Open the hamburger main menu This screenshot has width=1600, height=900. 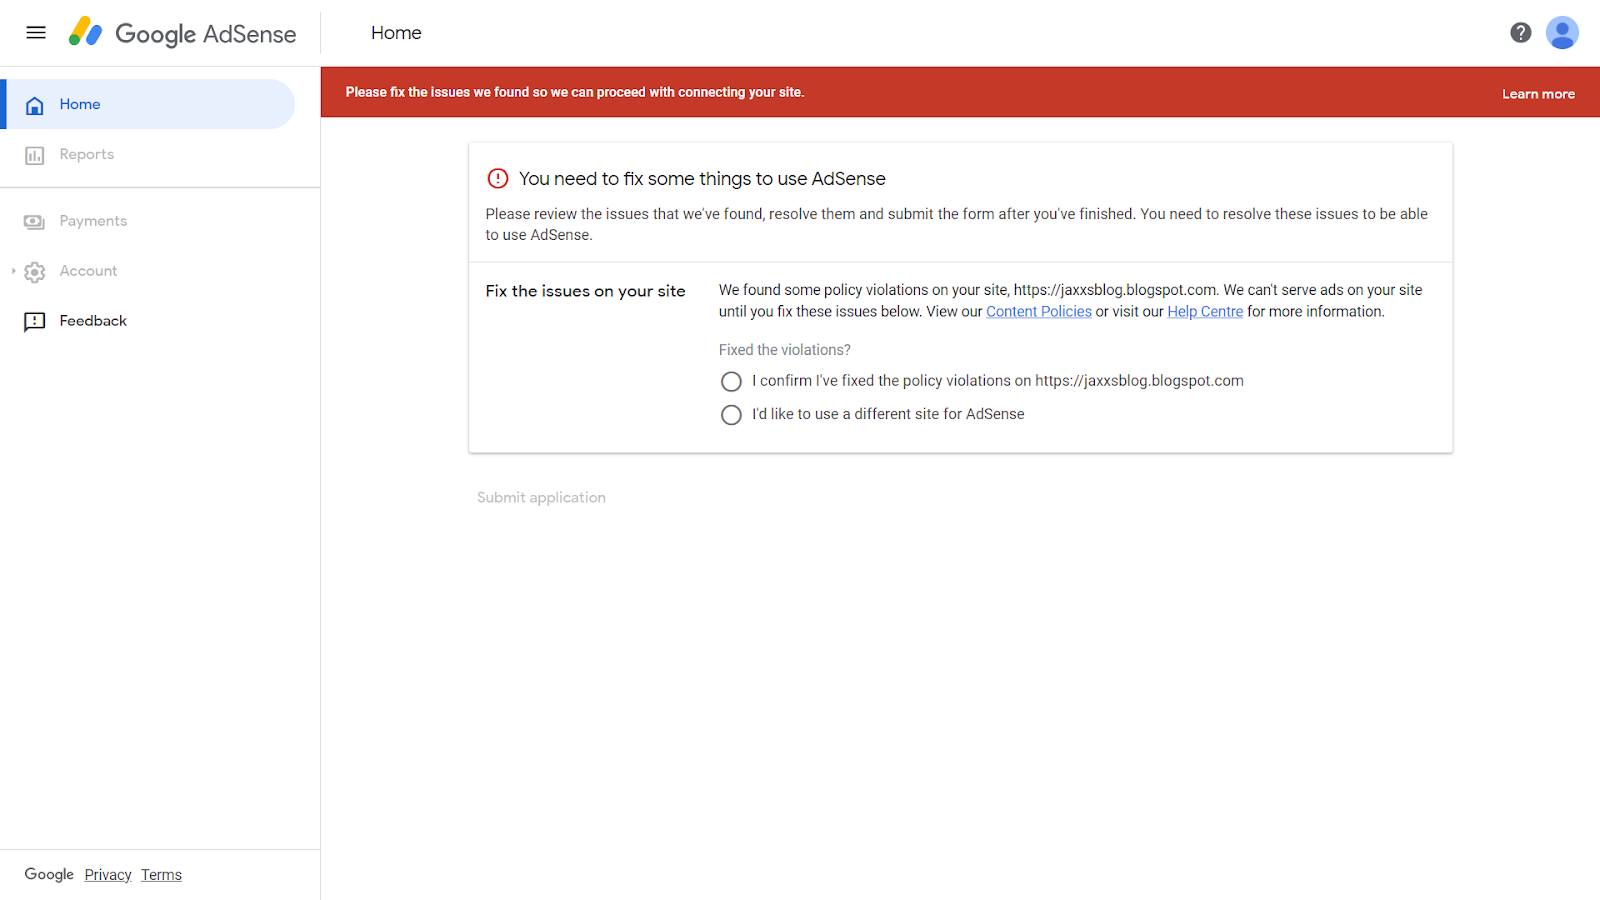coord(36,33)
